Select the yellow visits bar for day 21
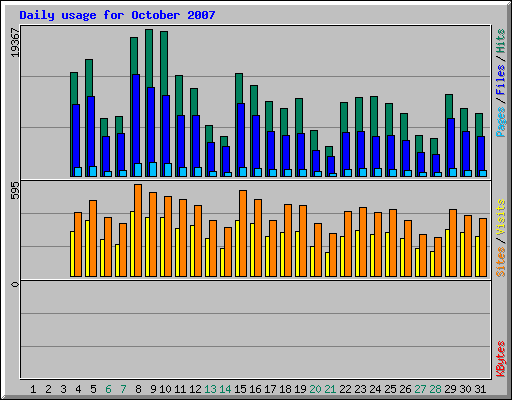 [x=327, y=264]
